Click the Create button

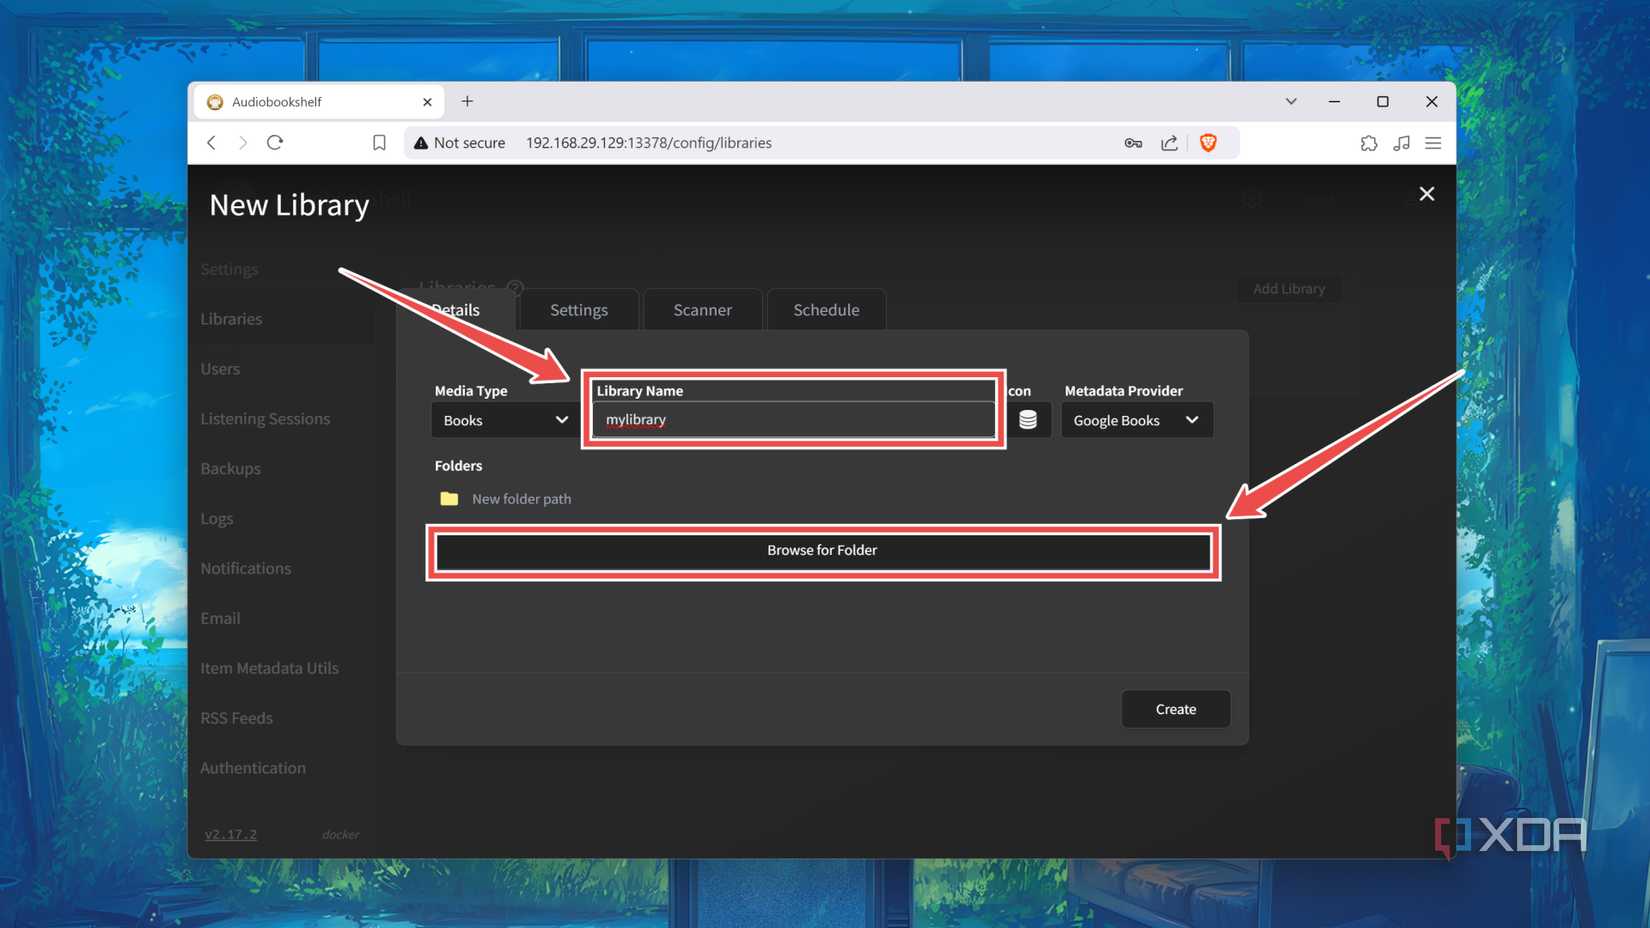(1176, 709)
